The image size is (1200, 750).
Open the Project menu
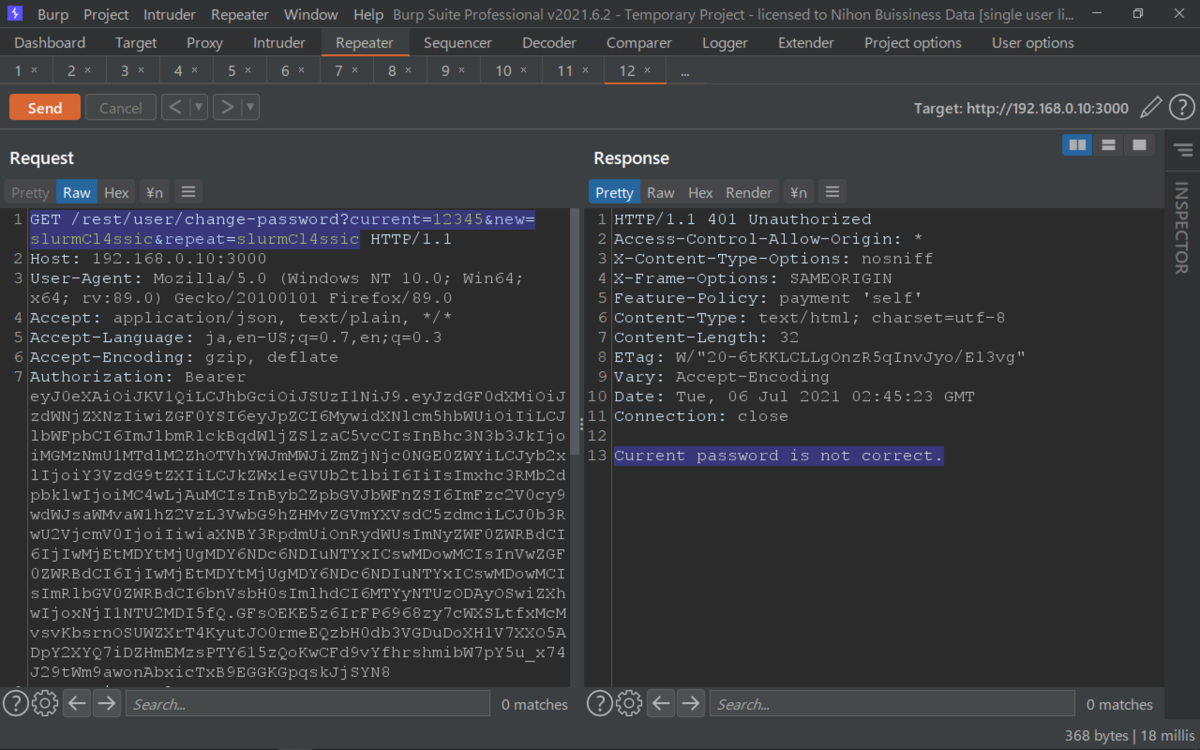coord(106,15)
